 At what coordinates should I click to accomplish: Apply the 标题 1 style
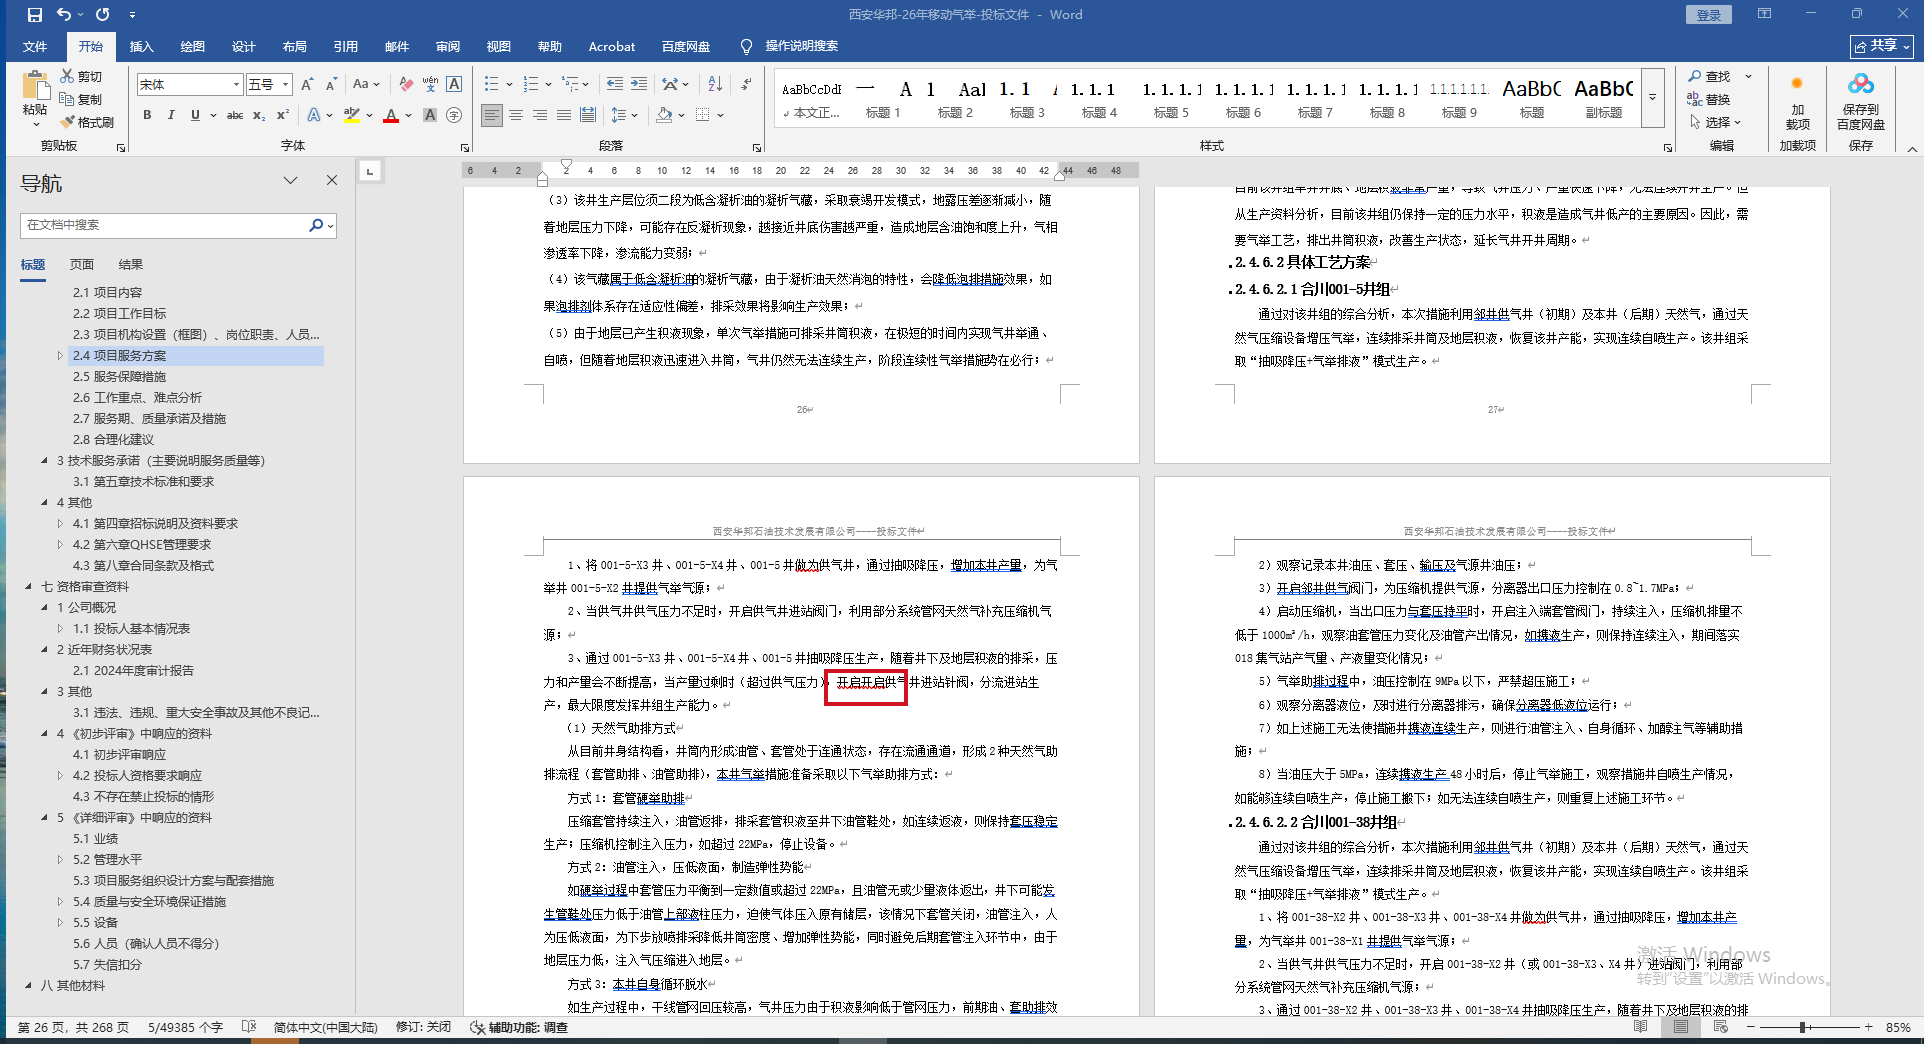pos(883,99)
